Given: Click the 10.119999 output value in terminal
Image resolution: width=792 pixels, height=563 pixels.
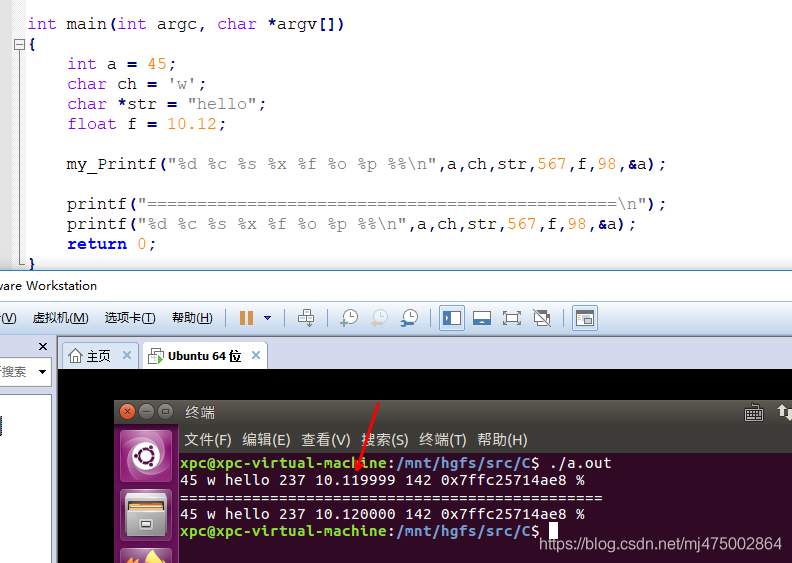Looking at the screenshot, I should coord(356,480).
